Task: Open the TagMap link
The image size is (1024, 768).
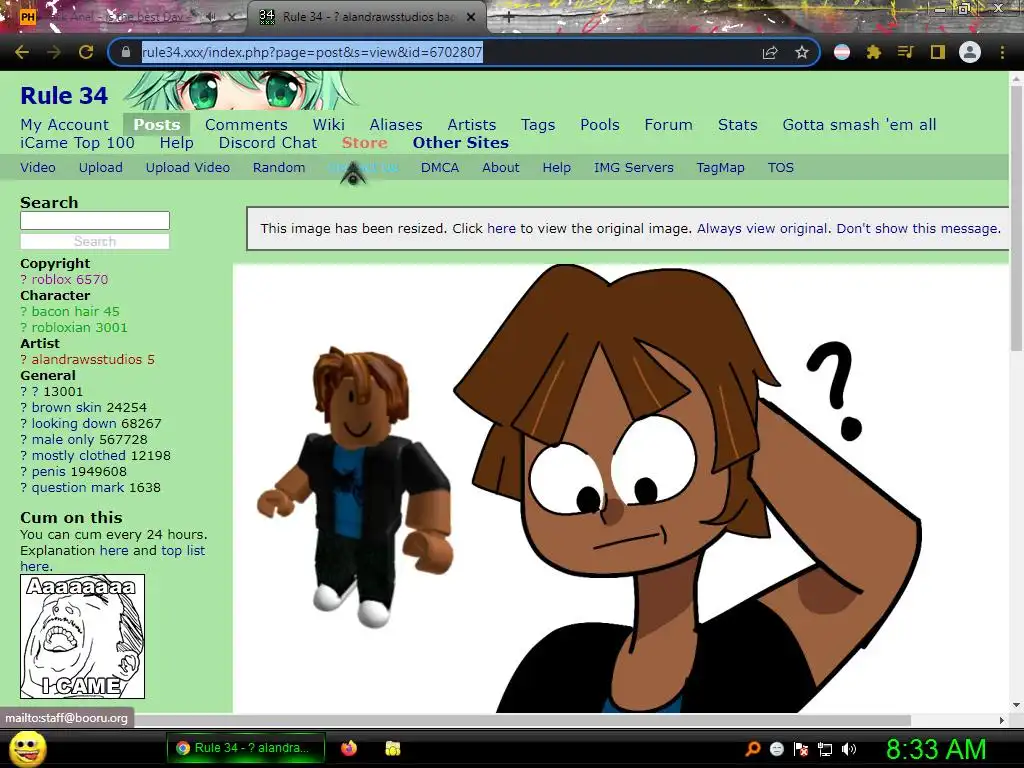Action: [x=720, y=168]
